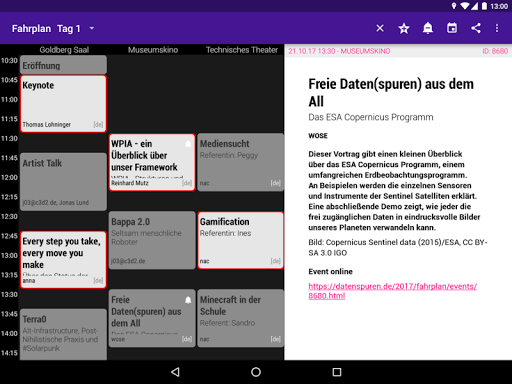
Task: Tap bell icon on WPIA session
Action: coord(188,144)
